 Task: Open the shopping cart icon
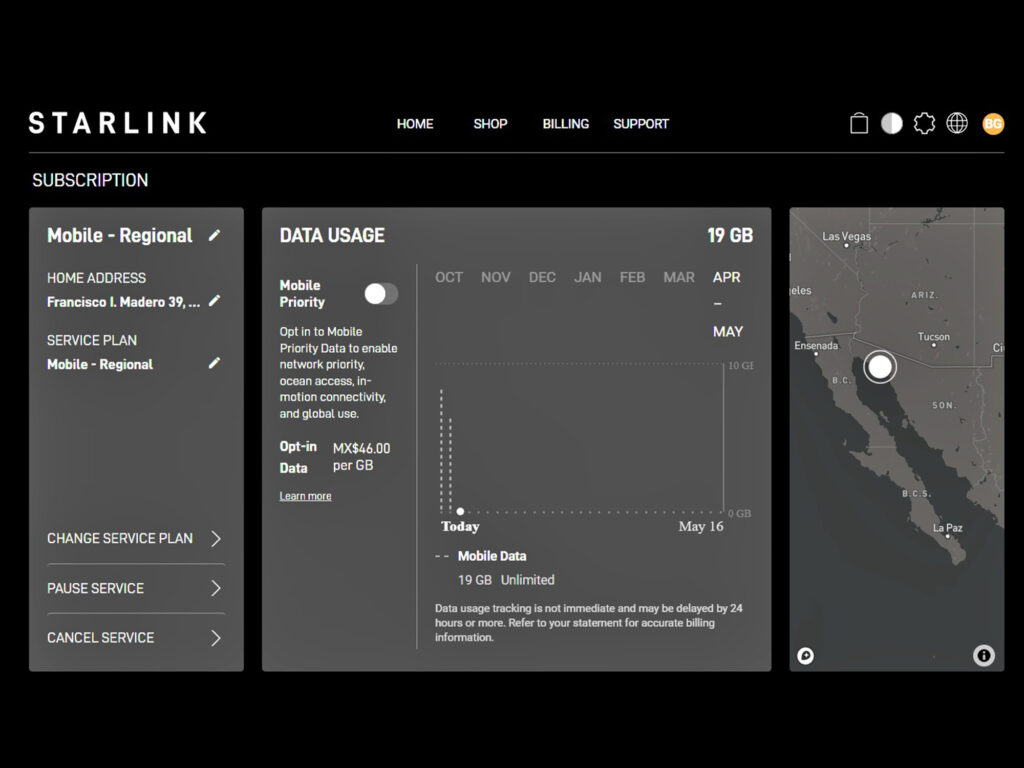coord(859,122)
